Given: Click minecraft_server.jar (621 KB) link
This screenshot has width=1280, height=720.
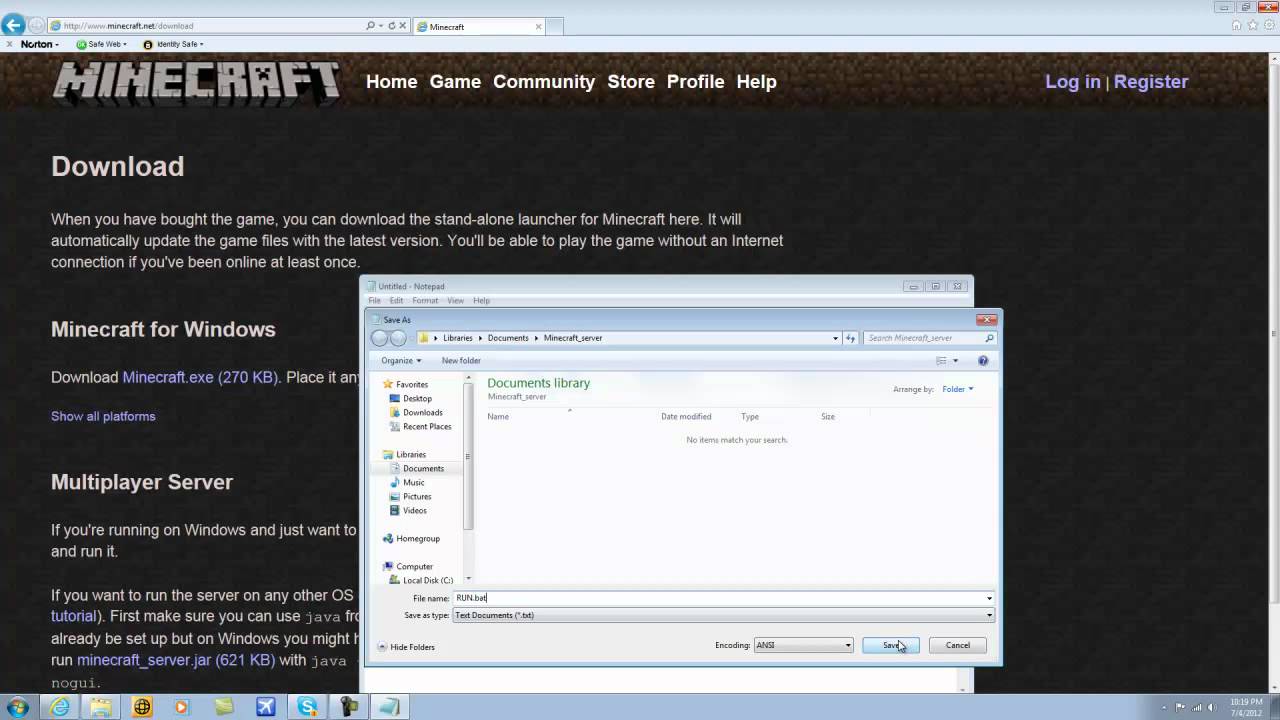Looking at the screenshot, I should 176,660.
